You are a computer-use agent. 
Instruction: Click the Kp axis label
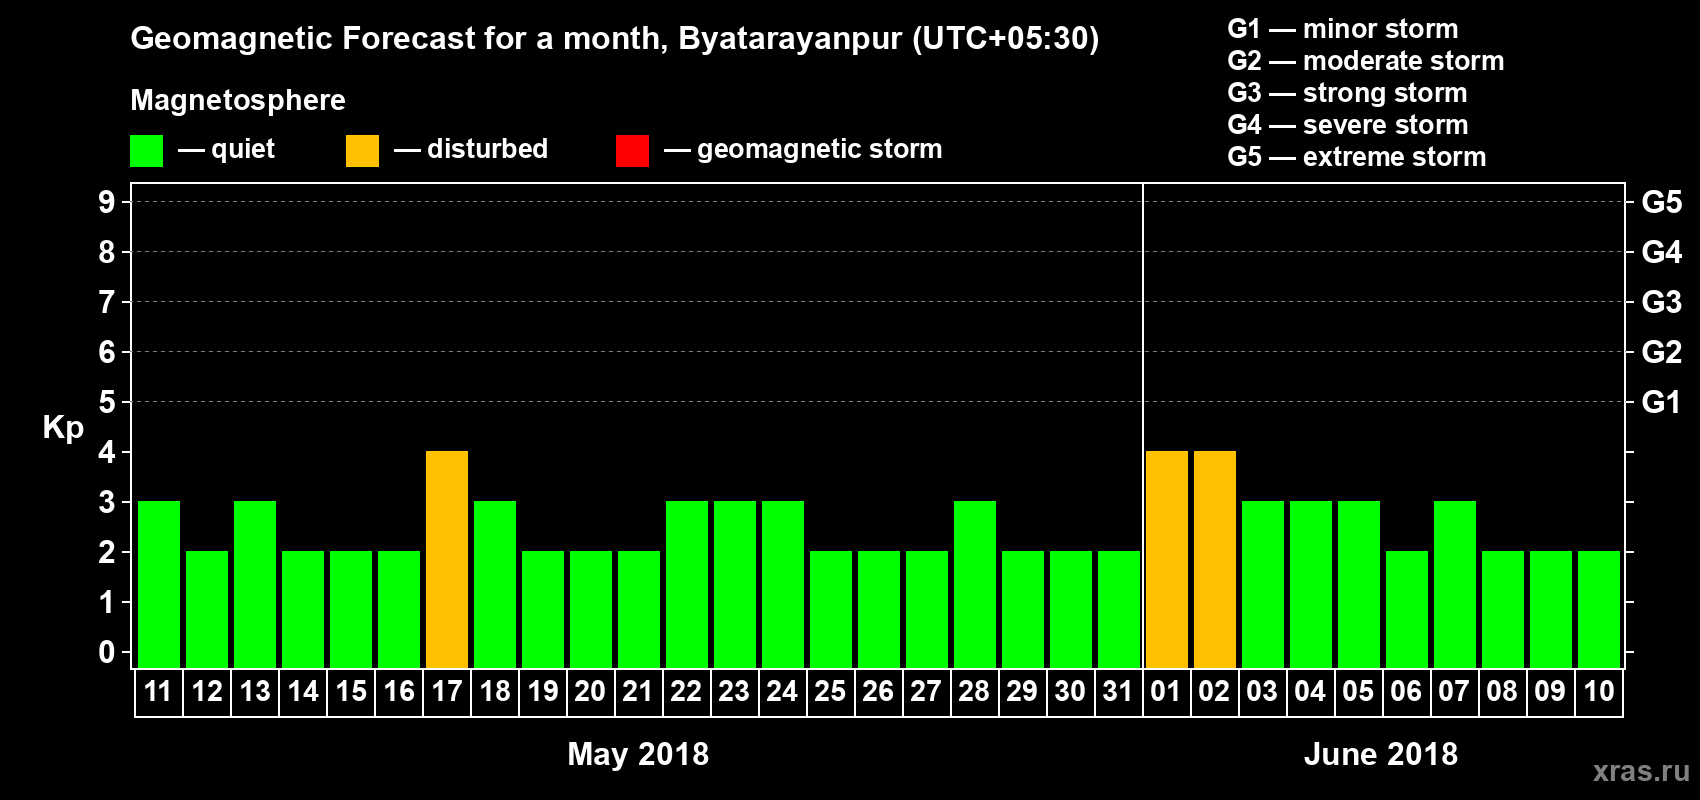[63, 428]
